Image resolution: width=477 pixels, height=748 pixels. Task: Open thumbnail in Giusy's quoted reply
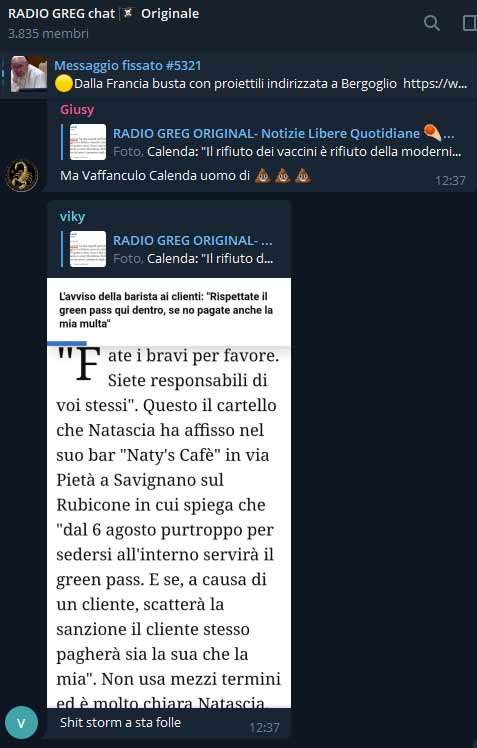click(88, 142)
